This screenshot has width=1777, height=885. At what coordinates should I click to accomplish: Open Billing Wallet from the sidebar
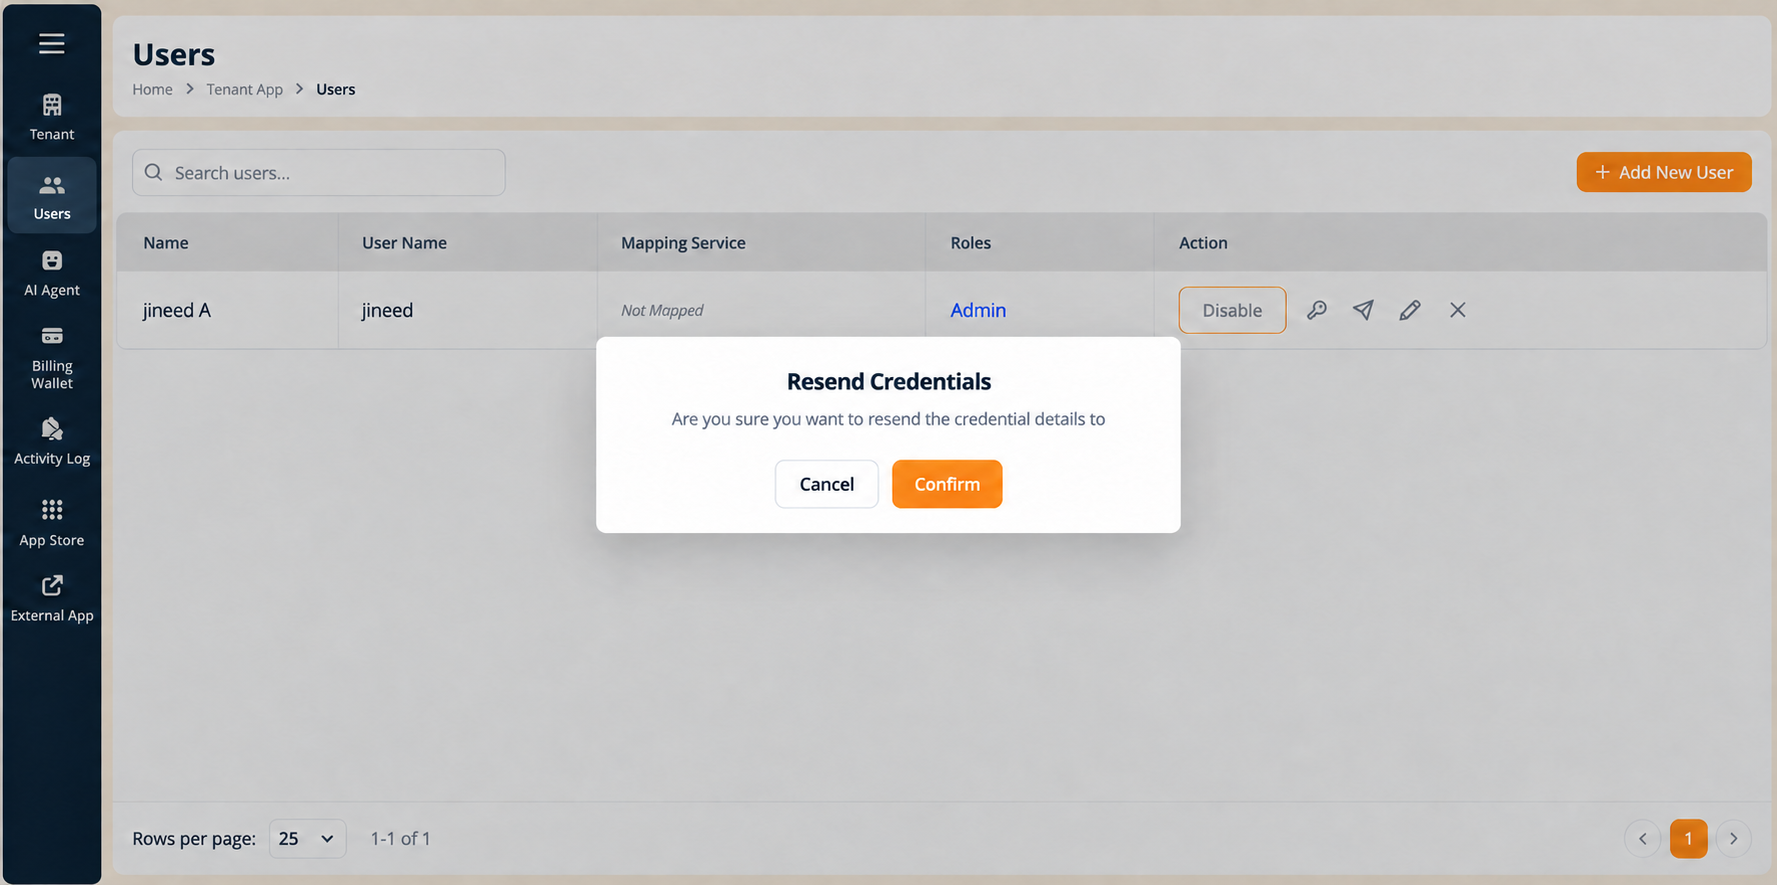tap(52, 357)
